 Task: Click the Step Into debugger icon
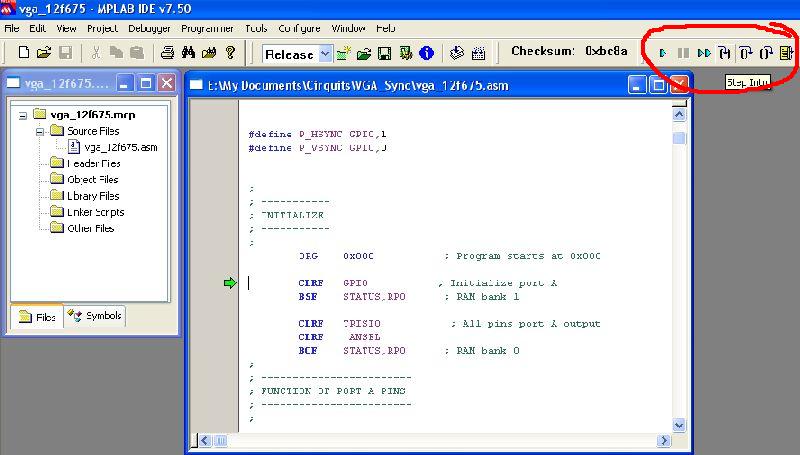pyautogui.click(x=725, y=52)
